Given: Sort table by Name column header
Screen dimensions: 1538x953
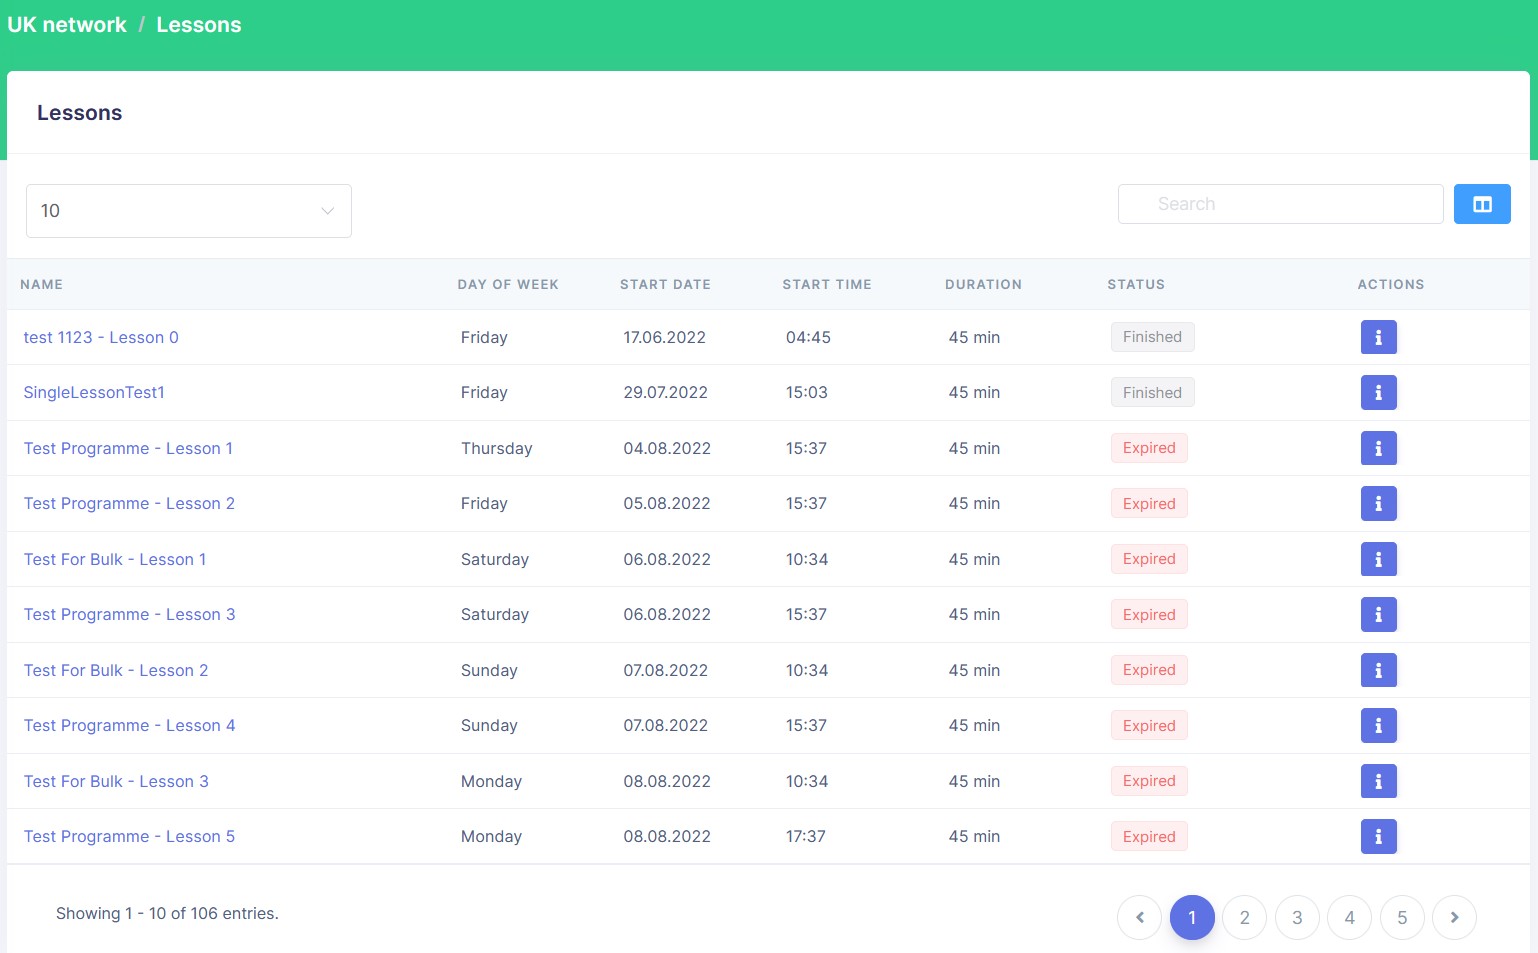Looking at the screenshot, I should [42, 285].
